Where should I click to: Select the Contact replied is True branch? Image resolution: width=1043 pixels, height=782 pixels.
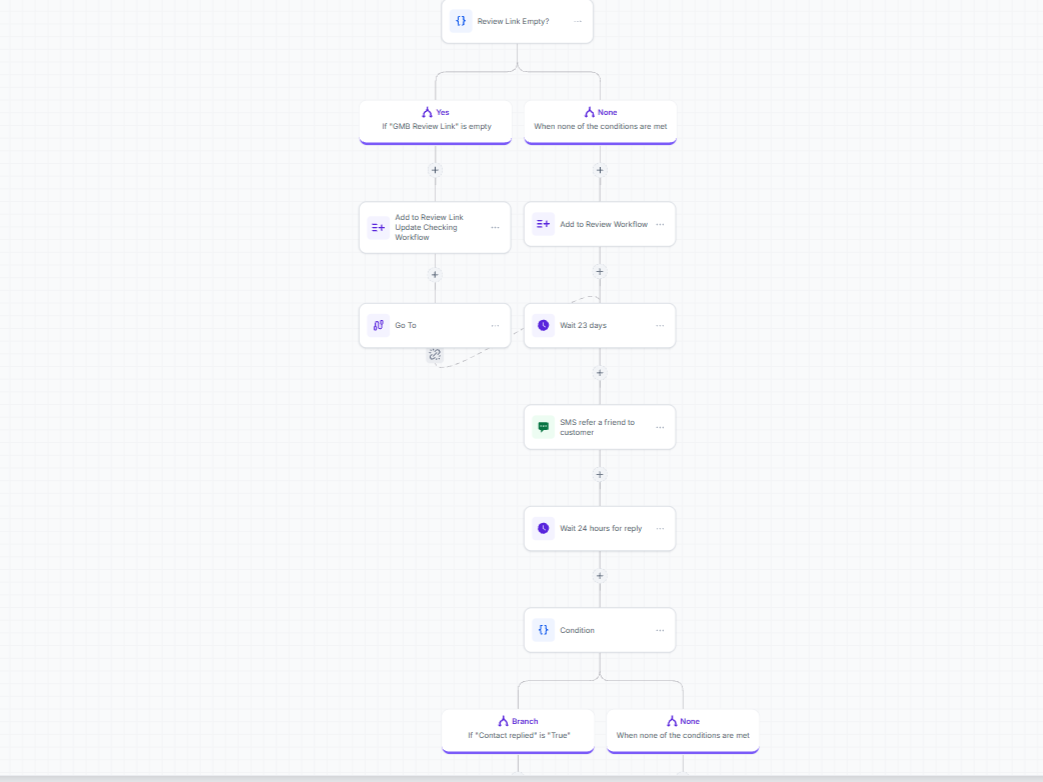pos(518,731)
